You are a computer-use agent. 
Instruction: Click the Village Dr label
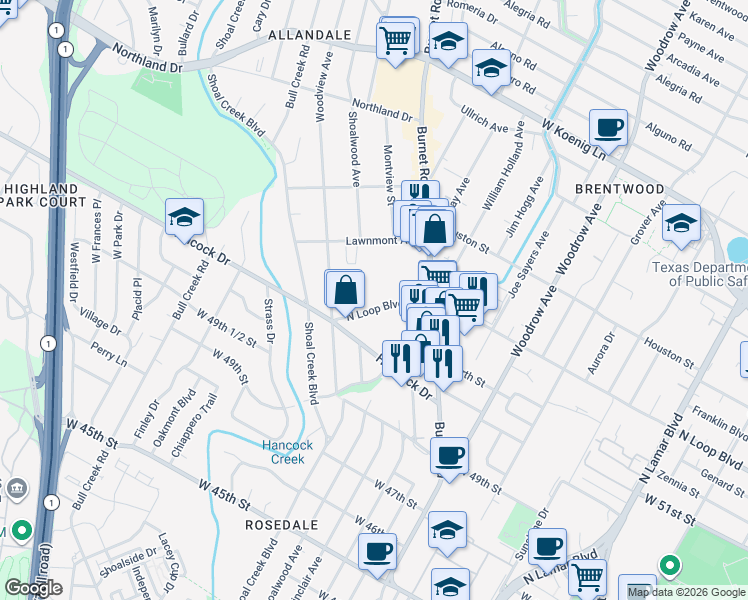pyautogui.click(x=100, y=321)
